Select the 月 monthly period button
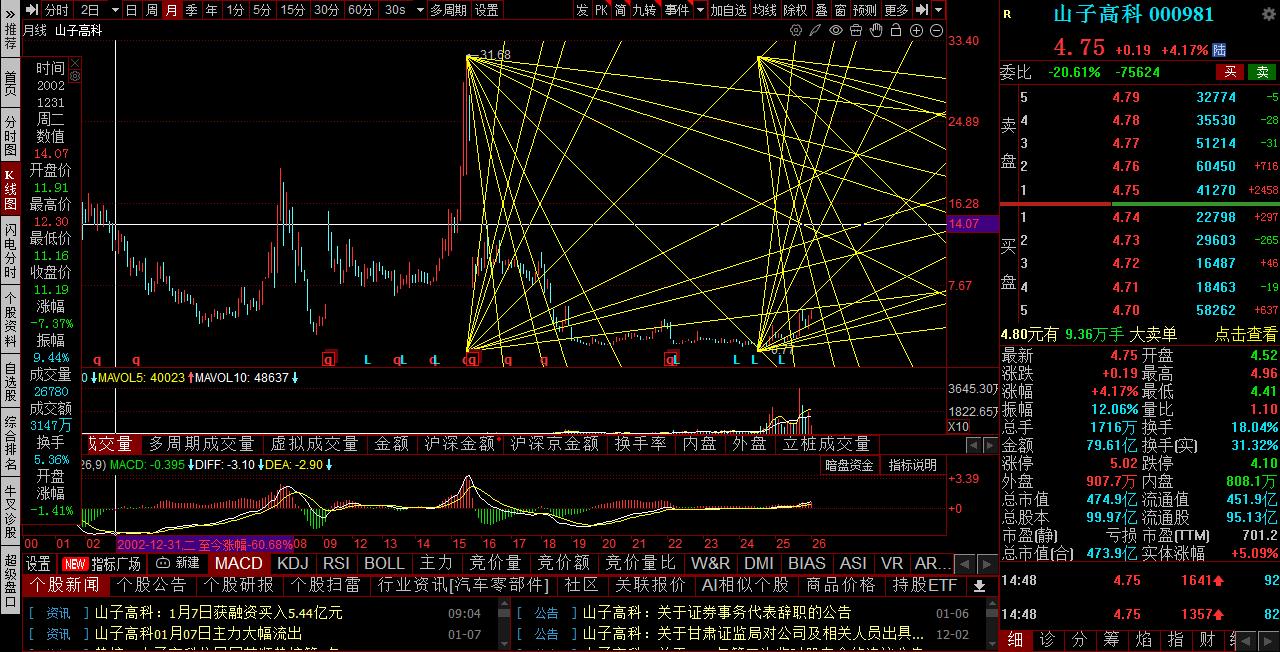 point(171,10)
